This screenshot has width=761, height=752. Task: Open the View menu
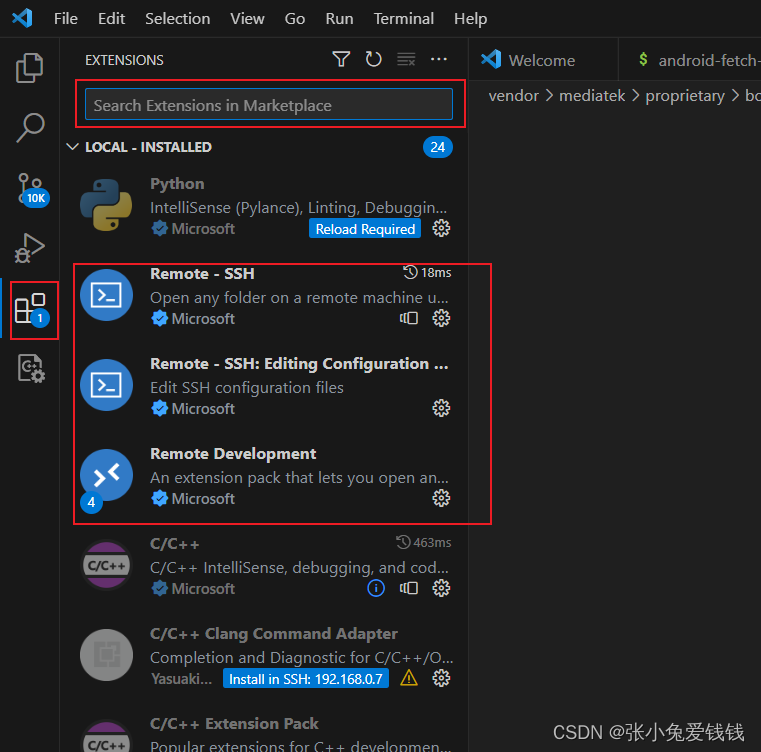point(248,18)
